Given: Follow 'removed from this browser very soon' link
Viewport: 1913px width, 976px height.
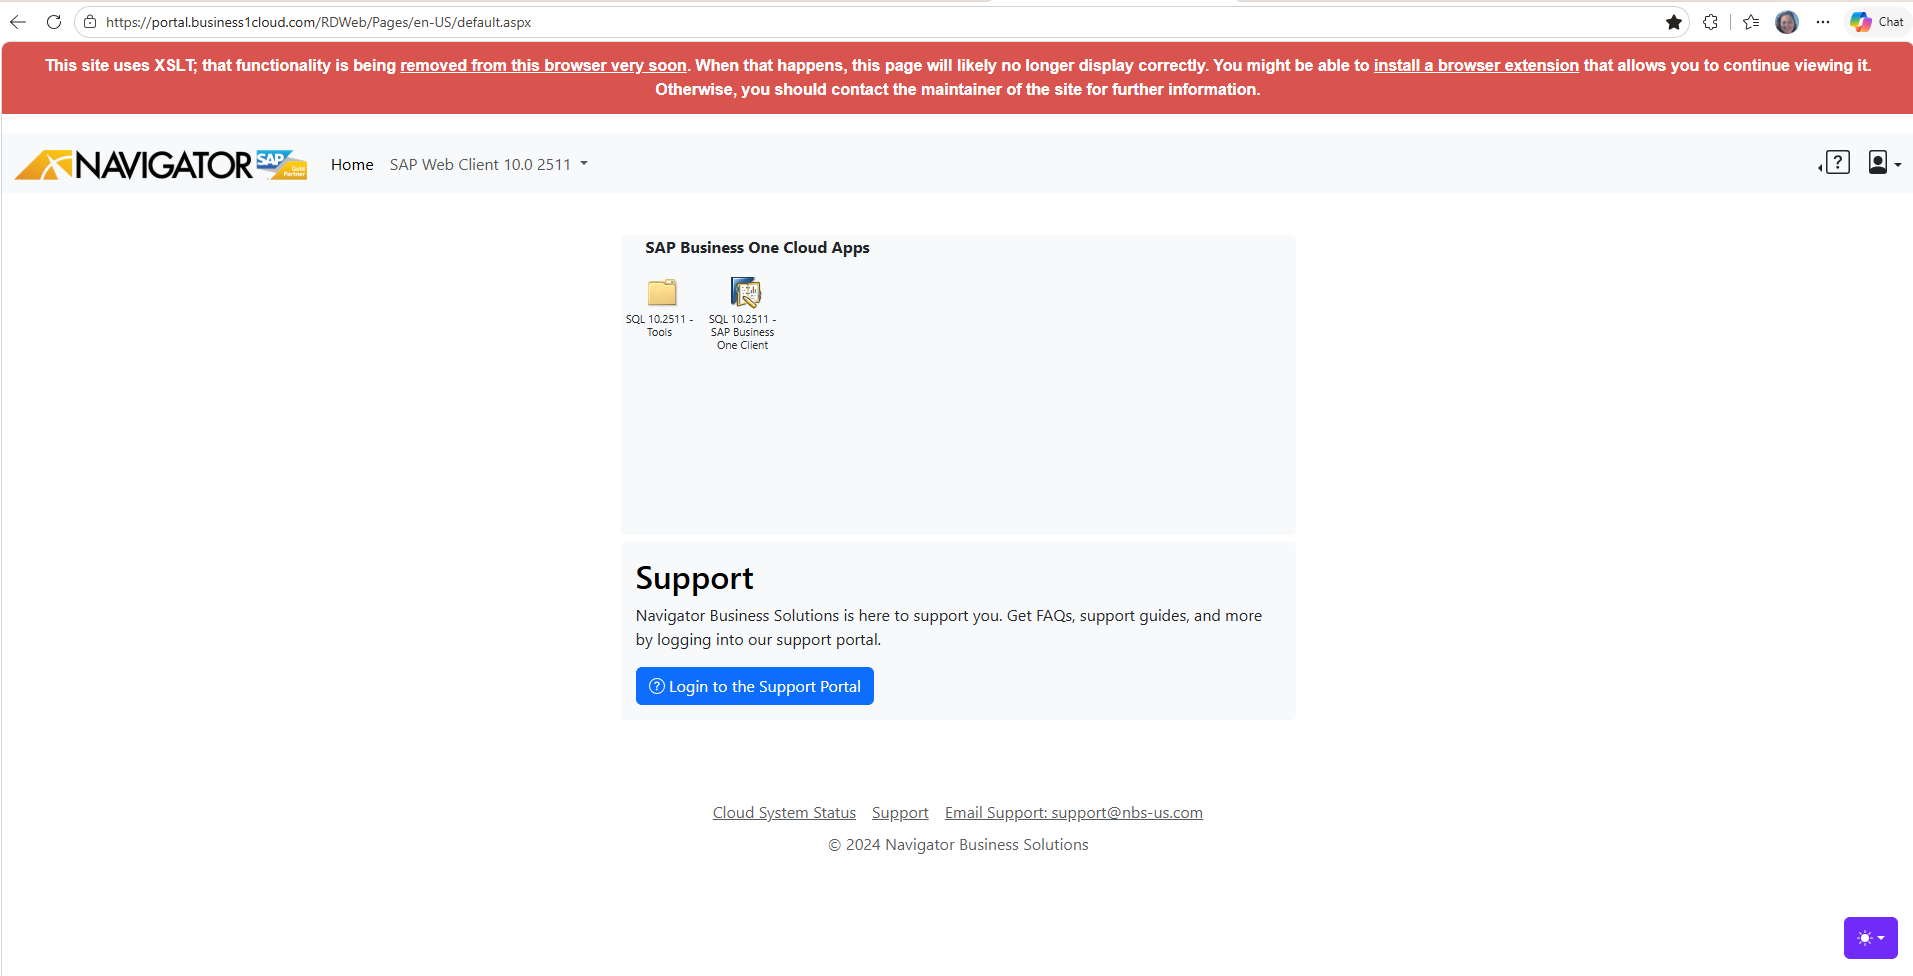Looking at the screenshot, I should [543, 65].
